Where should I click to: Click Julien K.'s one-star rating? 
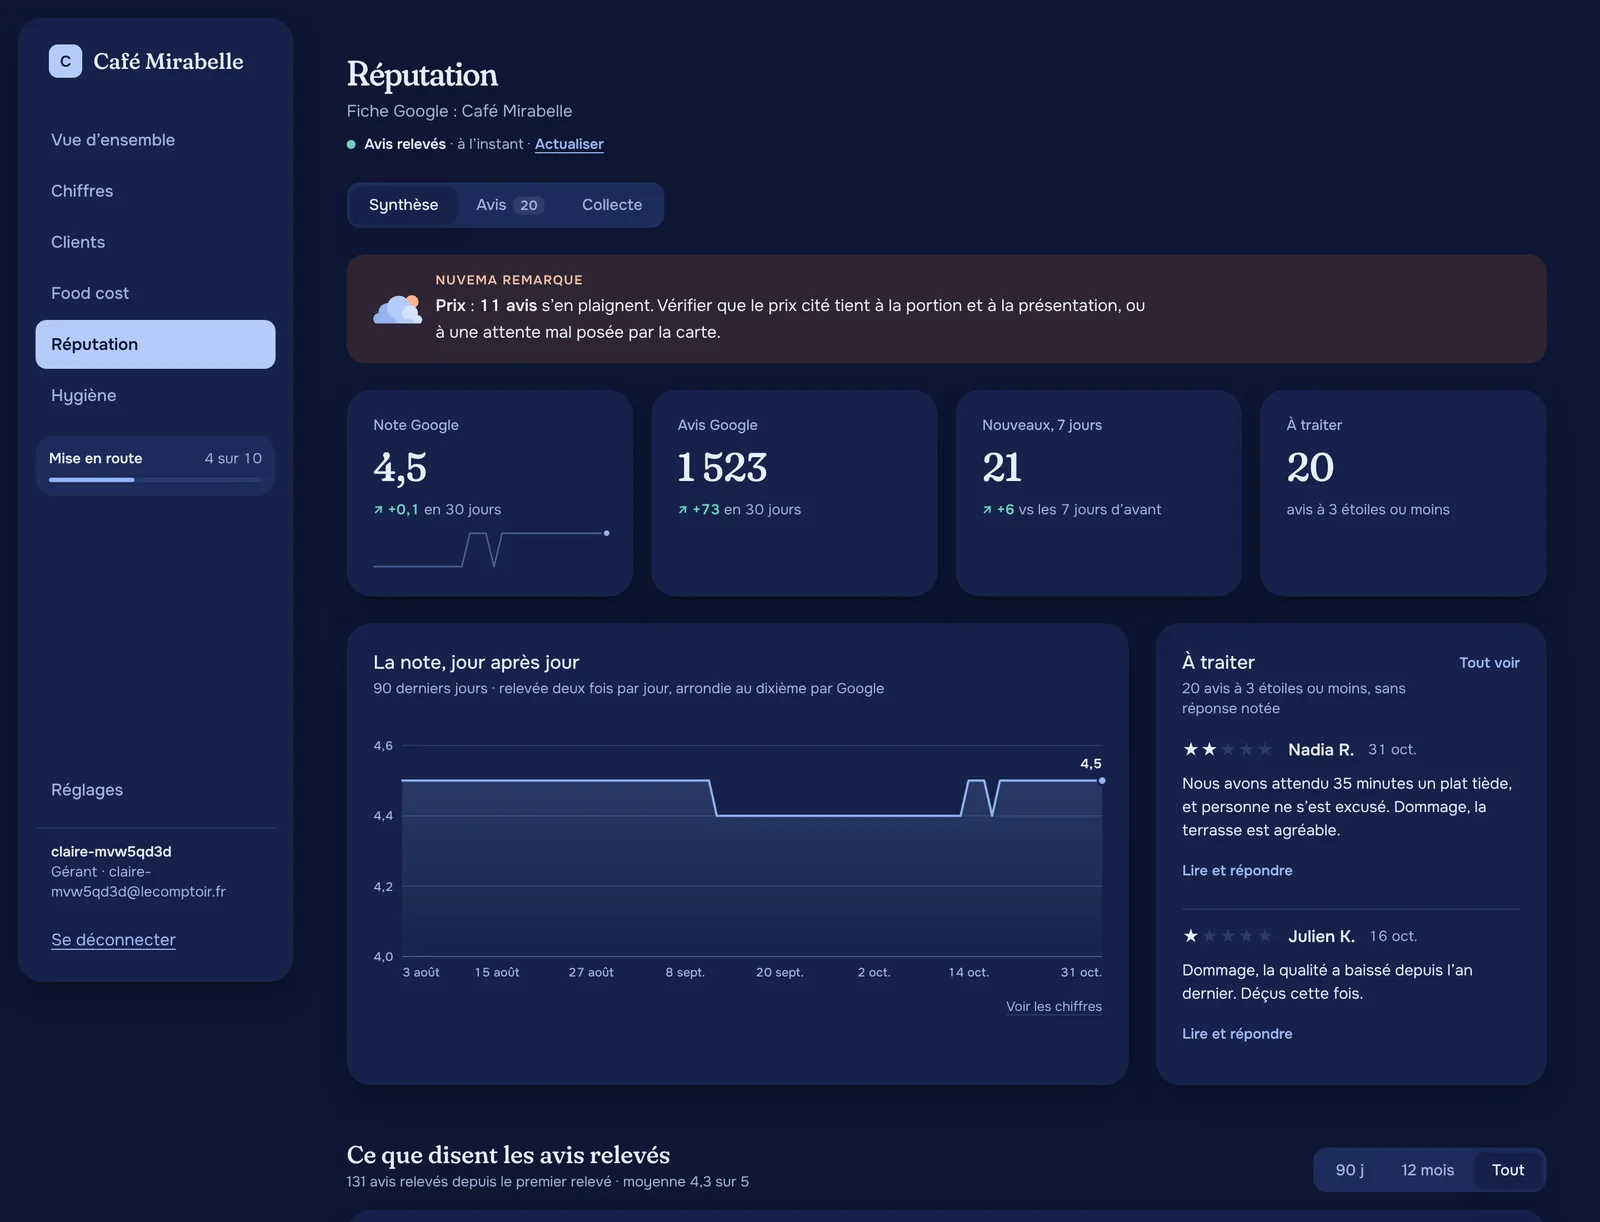click(x=1227, y=936)
